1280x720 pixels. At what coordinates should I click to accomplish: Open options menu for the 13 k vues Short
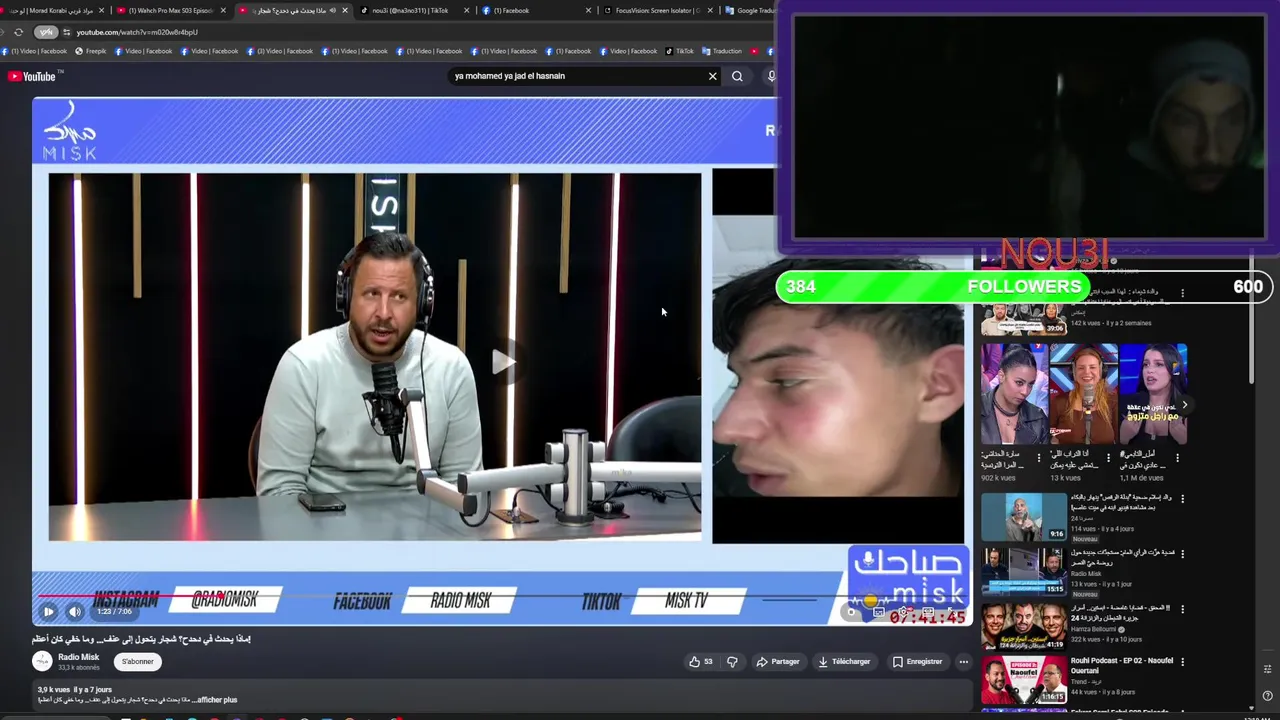click(x=1107, y=458)
